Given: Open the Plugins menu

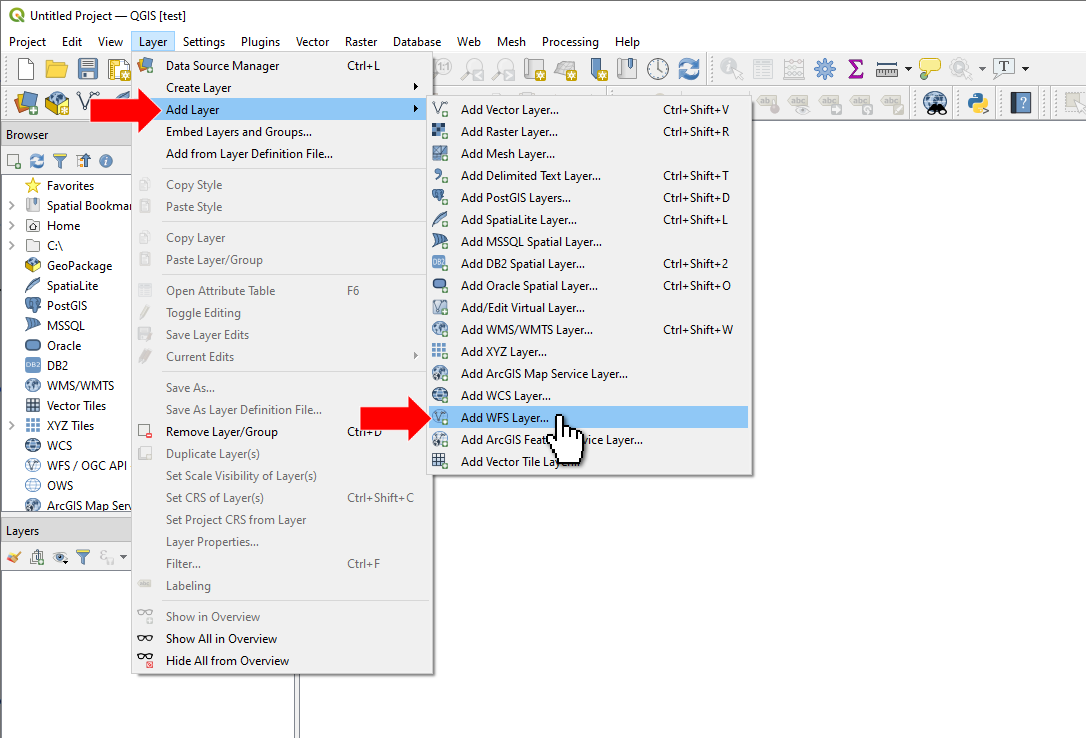Looking at the screenshot, I should coord(260,42).
